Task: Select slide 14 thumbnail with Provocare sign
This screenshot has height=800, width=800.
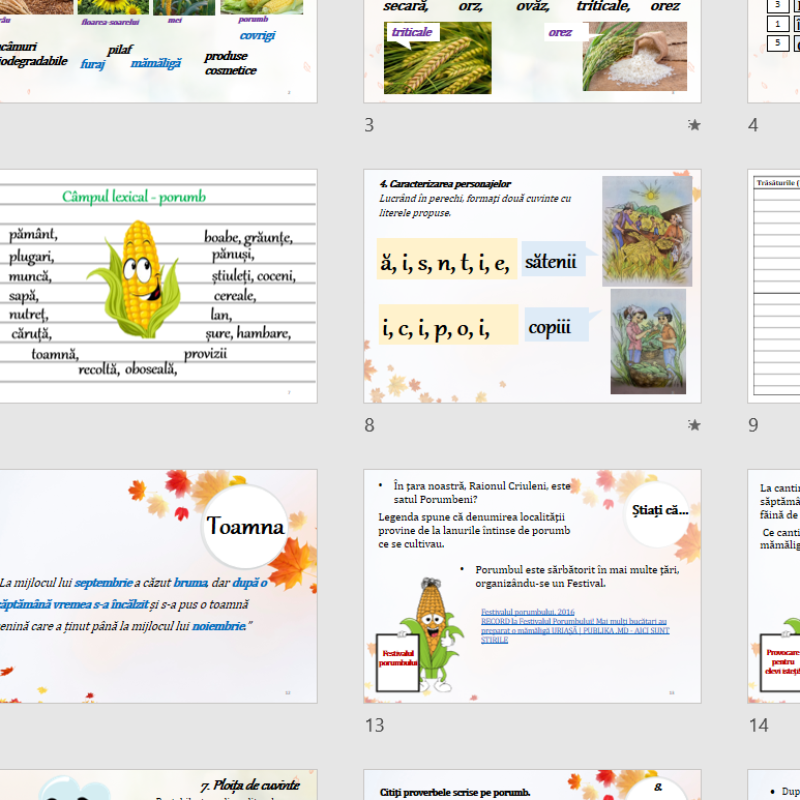Action: point(775,586)
